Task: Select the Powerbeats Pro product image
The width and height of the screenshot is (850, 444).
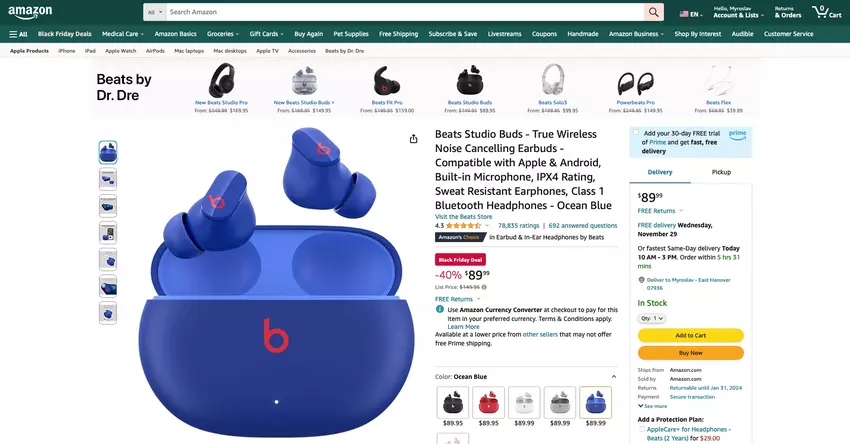Action: coord(635,82)
